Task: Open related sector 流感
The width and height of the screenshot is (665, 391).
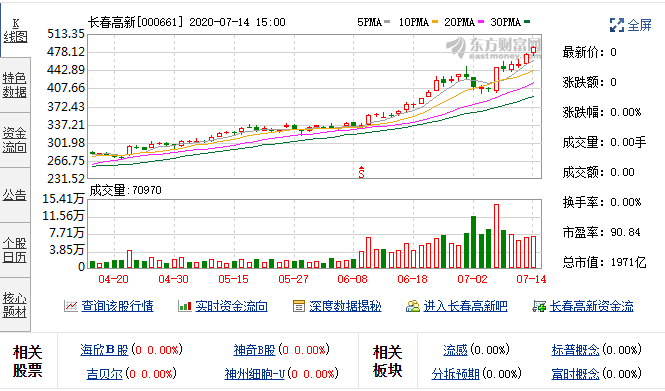Action: click(455, 350)
